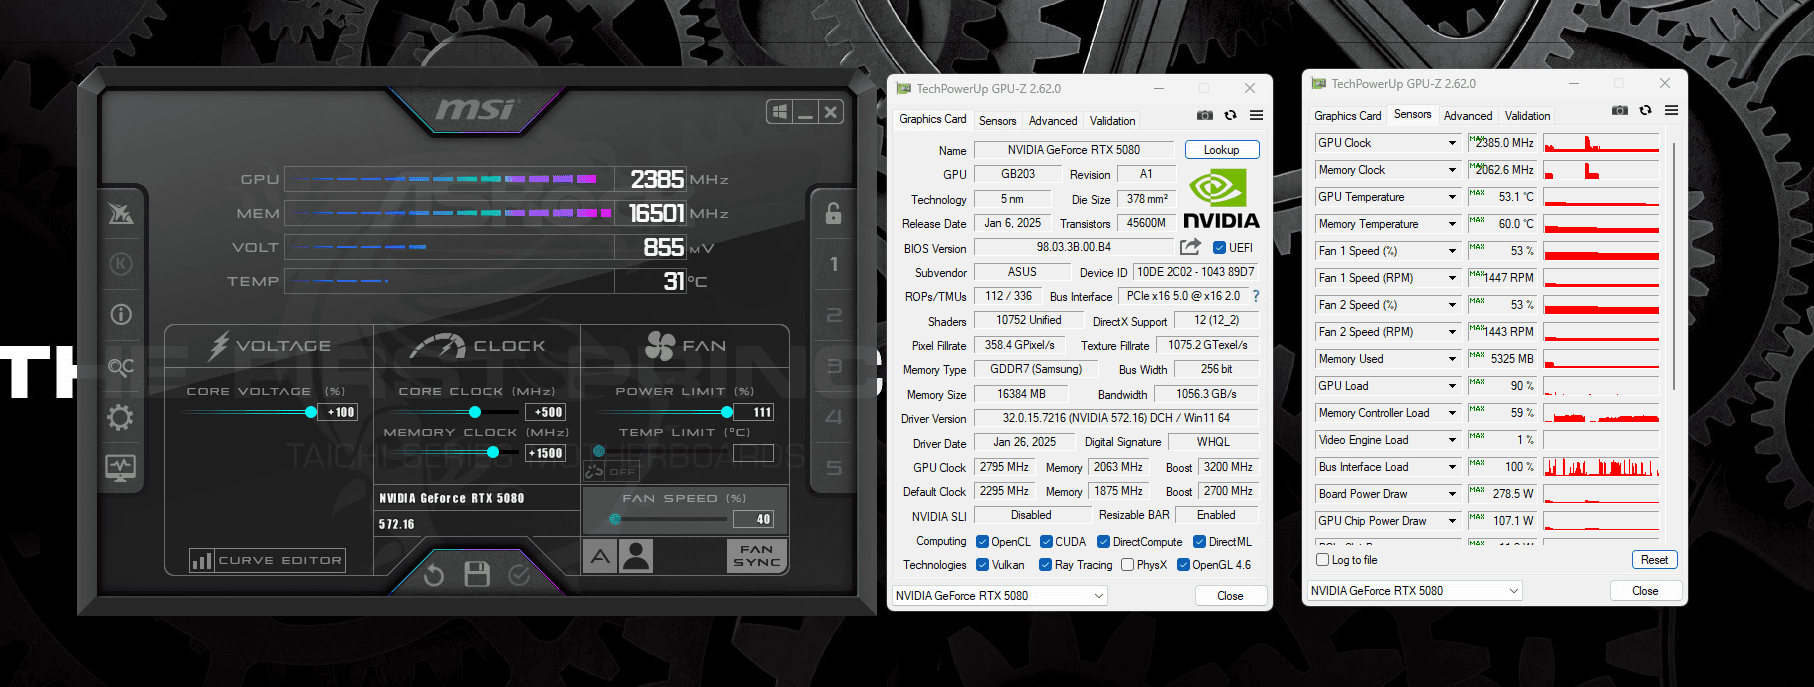This screenshot has height=687, width=1814.
Task: Select profile slot 5 in Afterburner
Action: pos(834,468)
